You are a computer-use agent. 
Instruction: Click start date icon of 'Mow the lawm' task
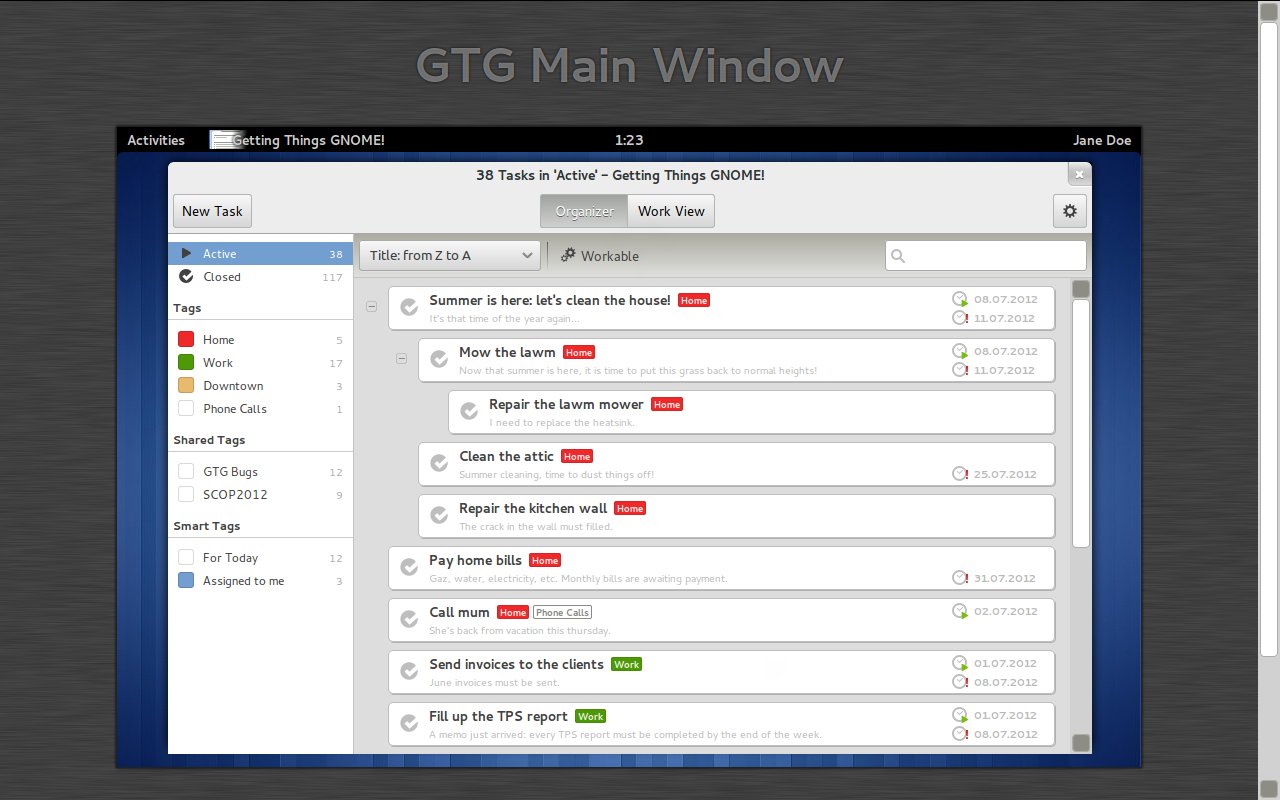[960, 351]
